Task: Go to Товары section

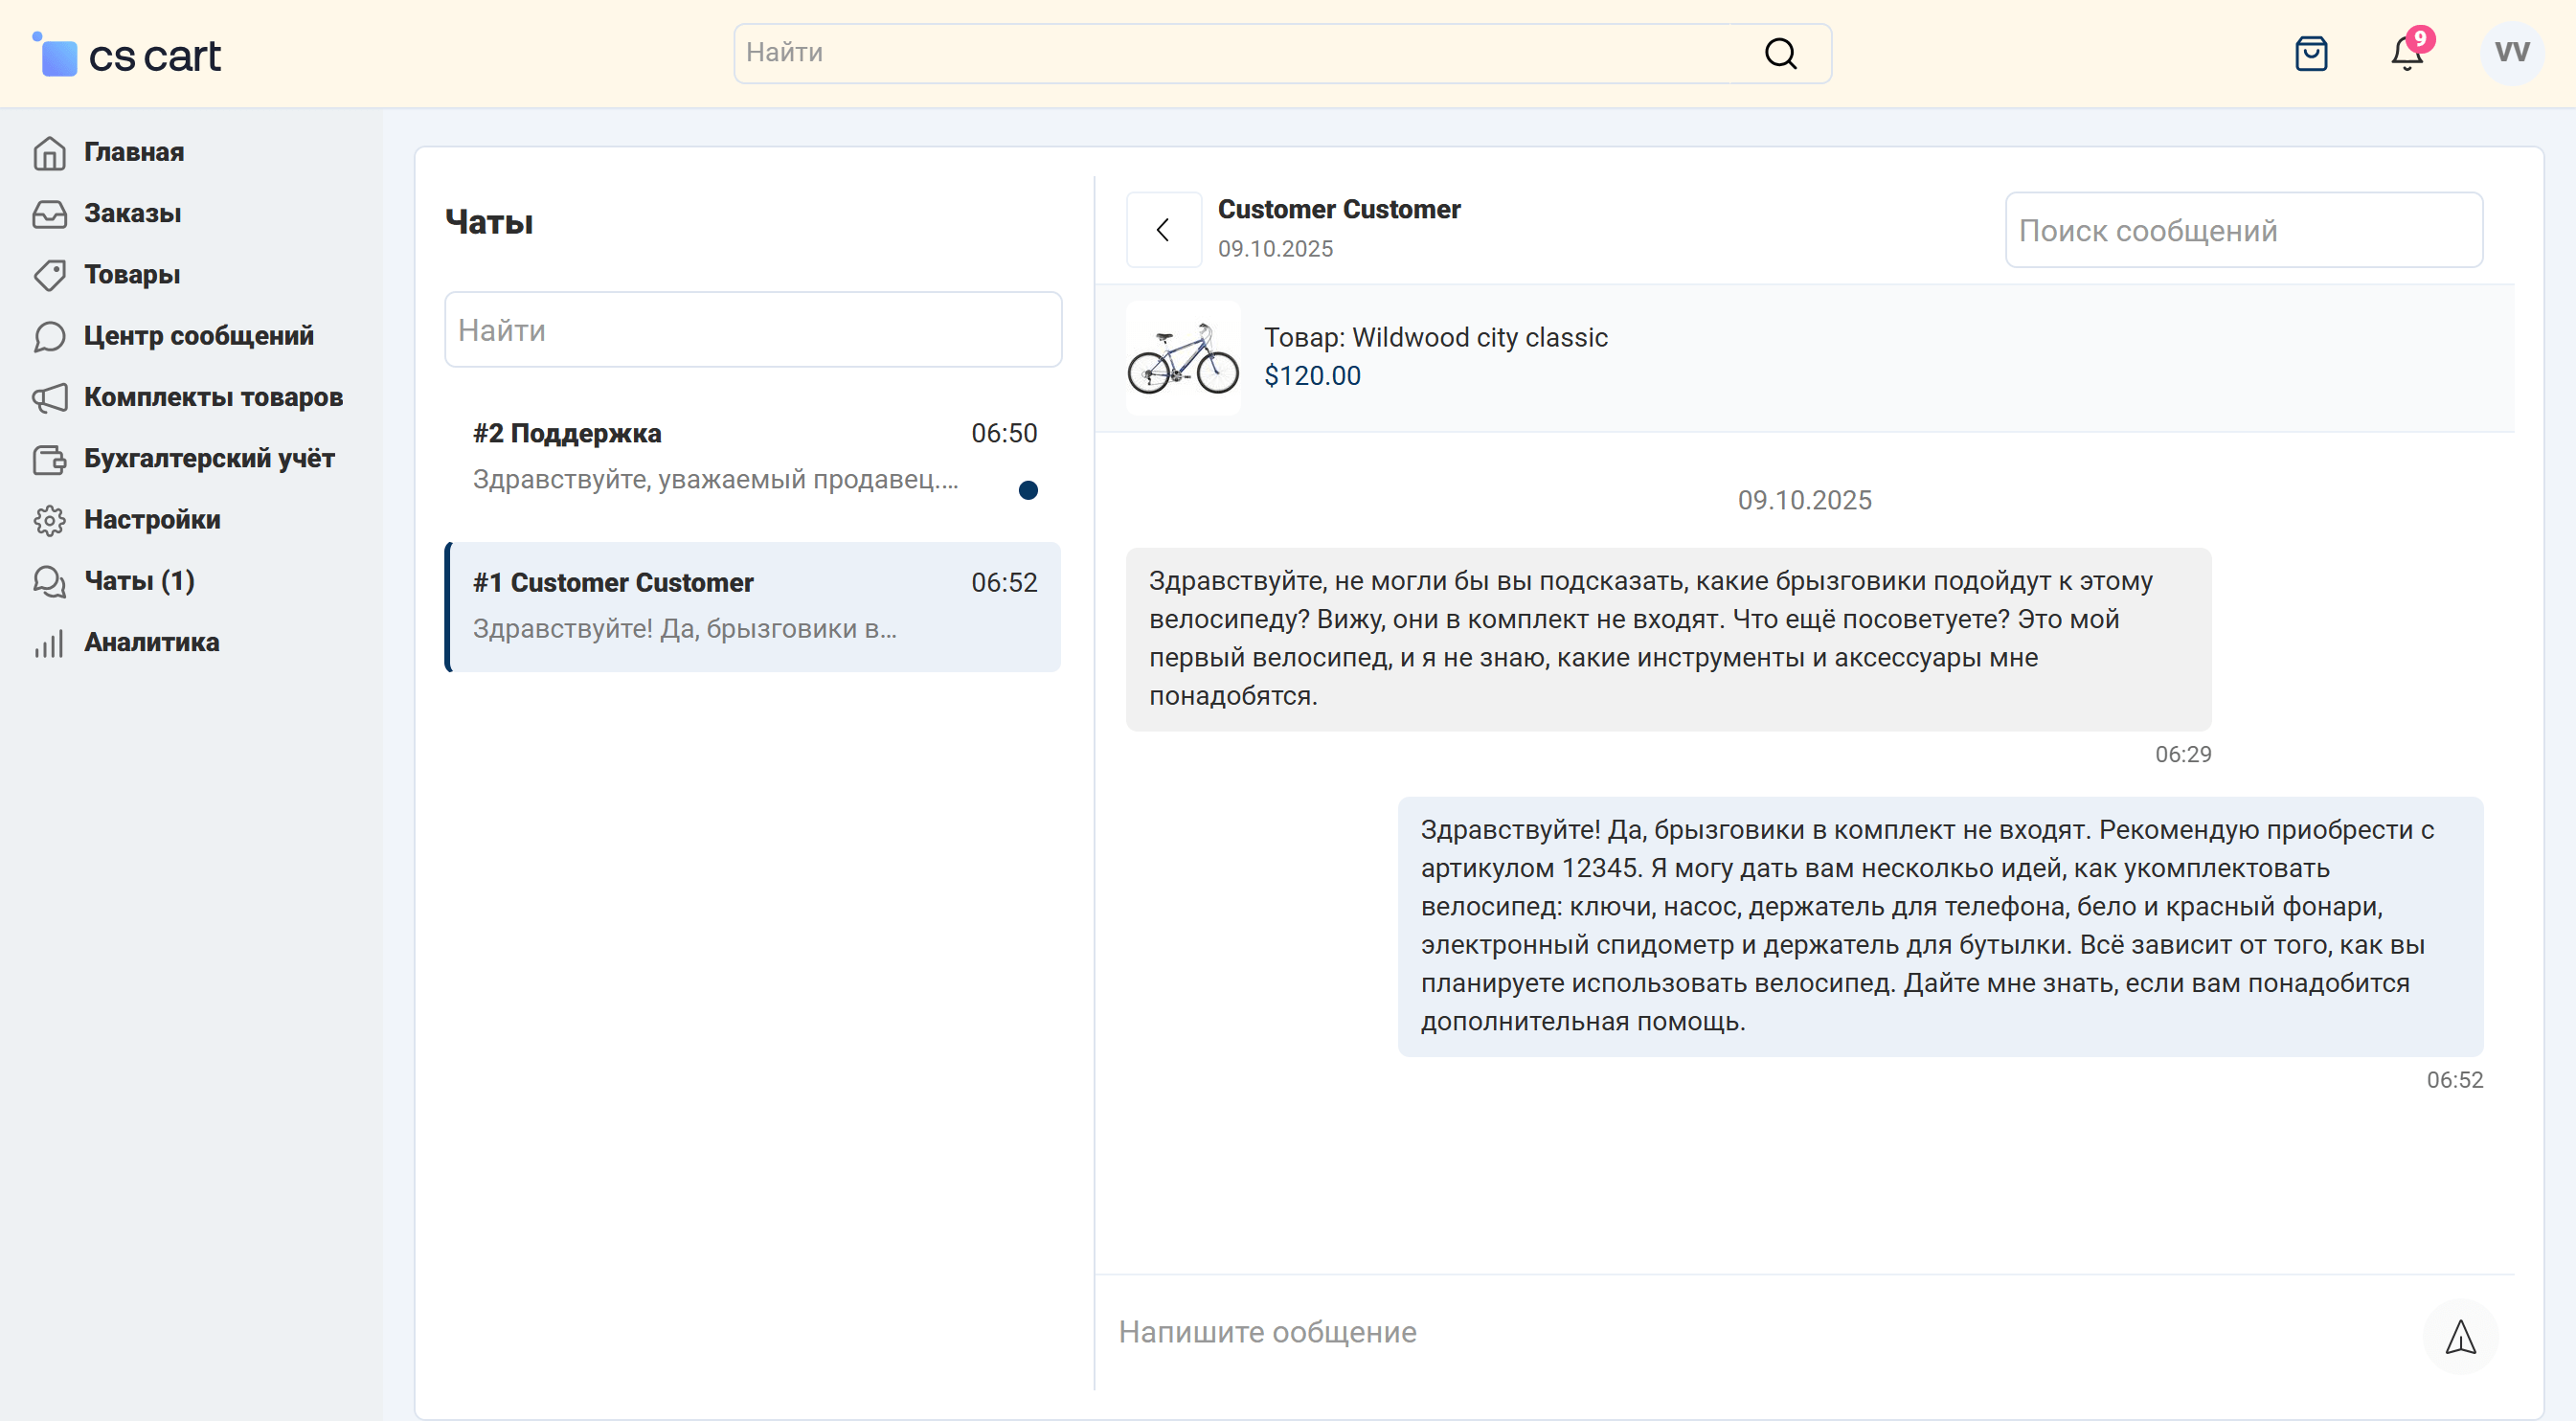Action: coord(132,274)
